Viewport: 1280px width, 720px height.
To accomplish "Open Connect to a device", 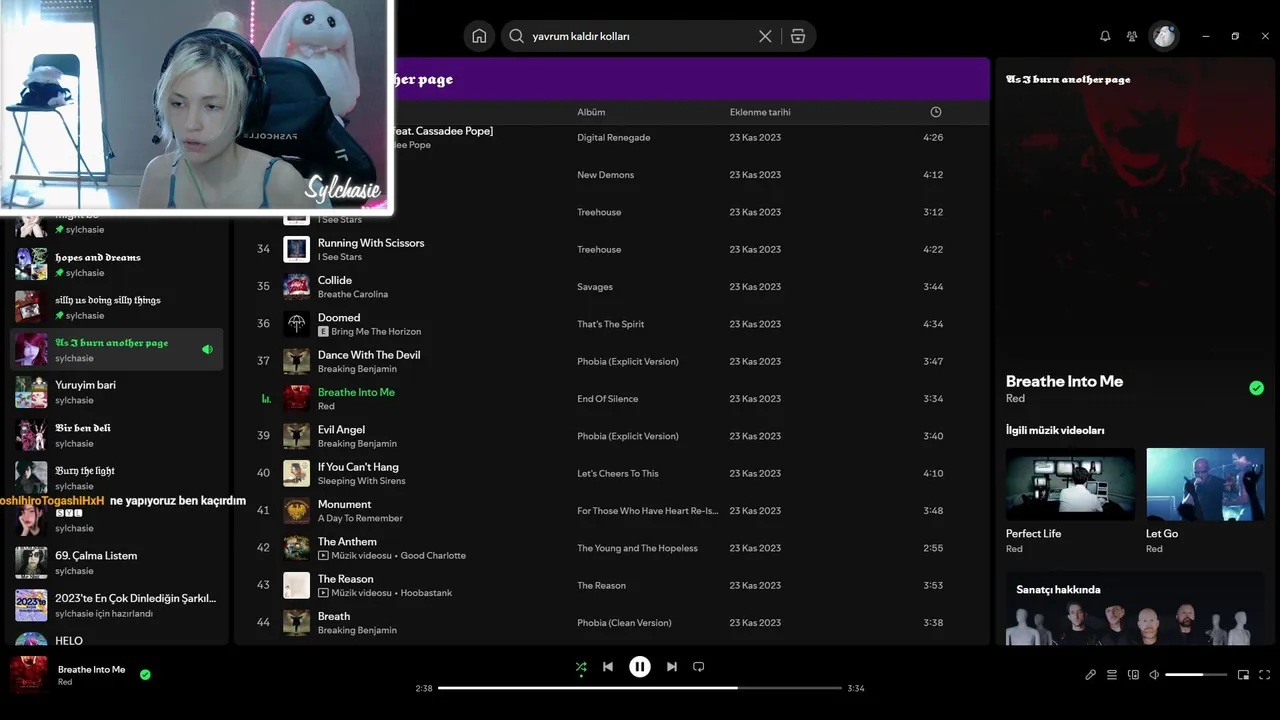I will point(1133,675).
